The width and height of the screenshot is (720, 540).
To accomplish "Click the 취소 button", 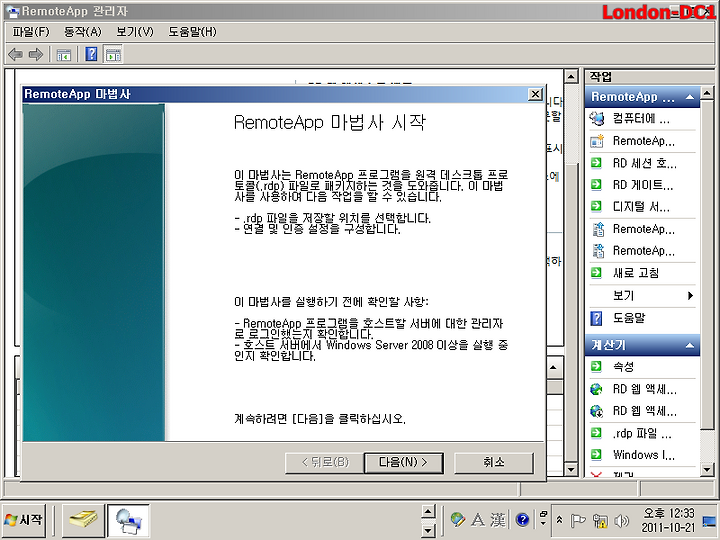I will coord(494,462).
